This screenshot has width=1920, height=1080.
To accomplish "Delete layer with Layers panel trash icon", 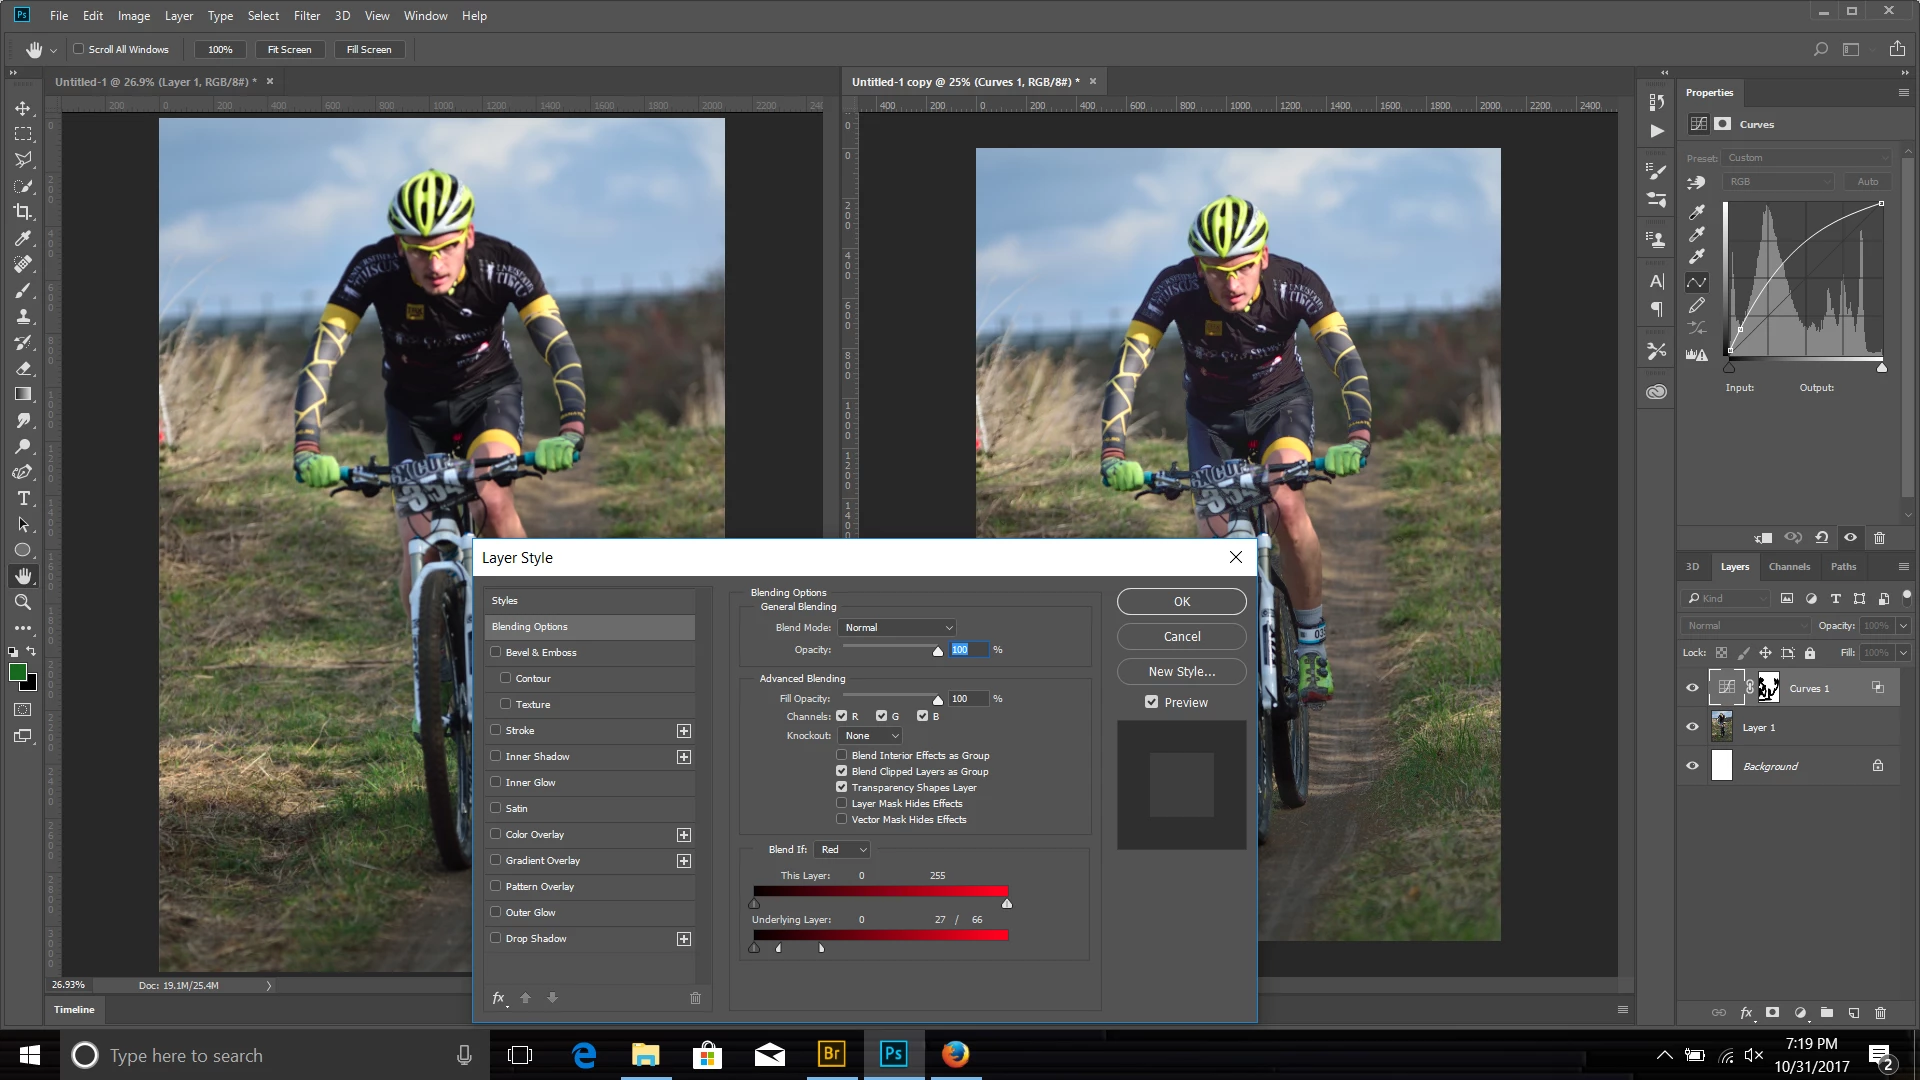I will click(x=1880, y=1012).
